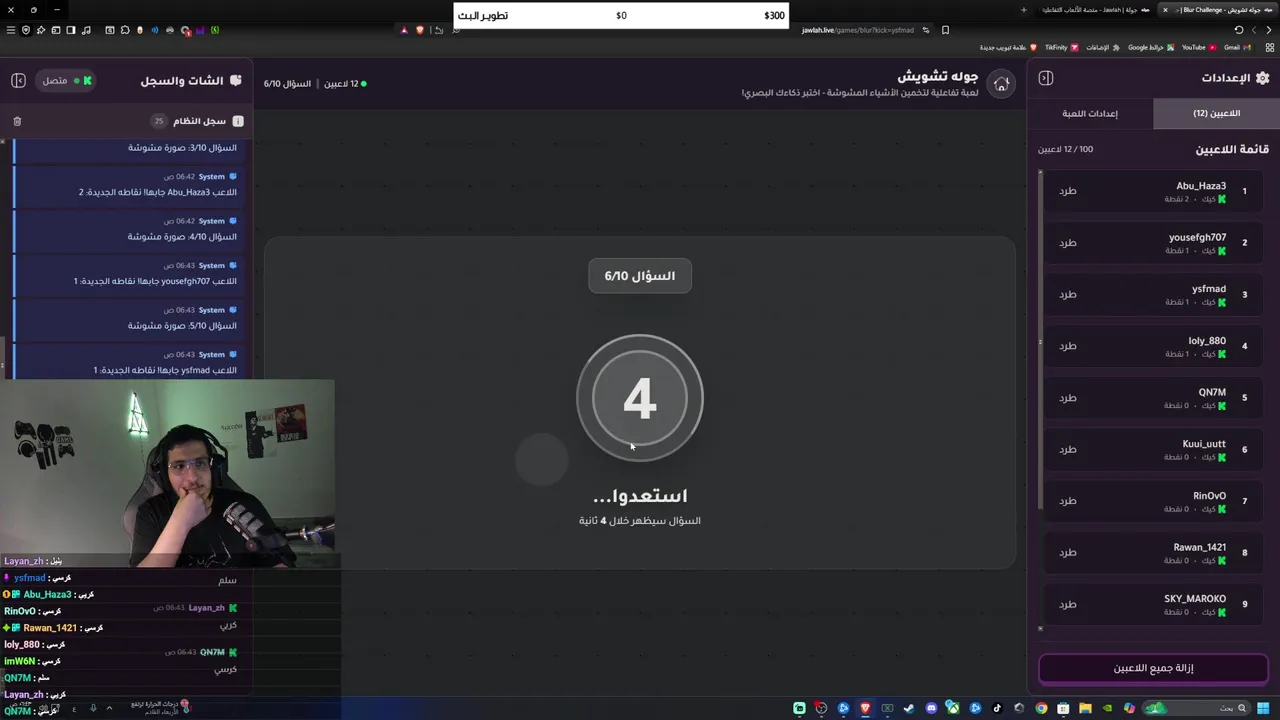Switch to إعدادات اللعبة tab
Viewport: 1280px width, 720px height.
click(1090, 113)
